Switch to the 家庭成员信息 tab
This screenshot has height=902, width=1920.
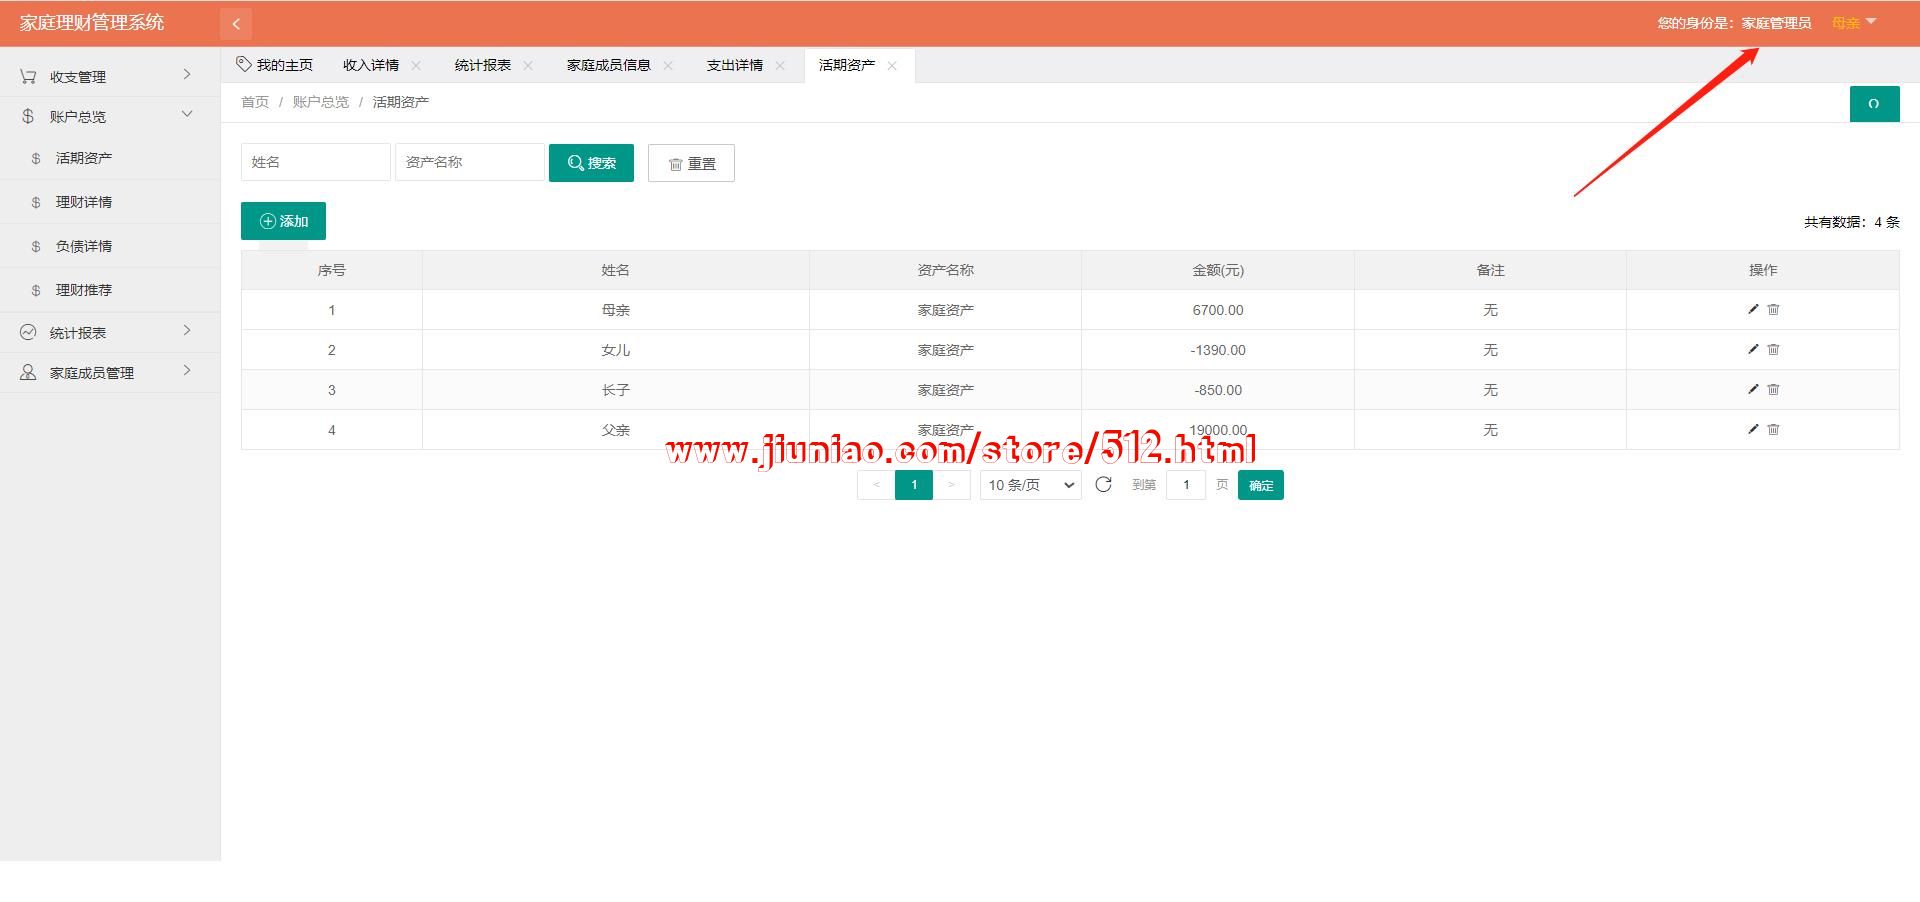[608, 65]
